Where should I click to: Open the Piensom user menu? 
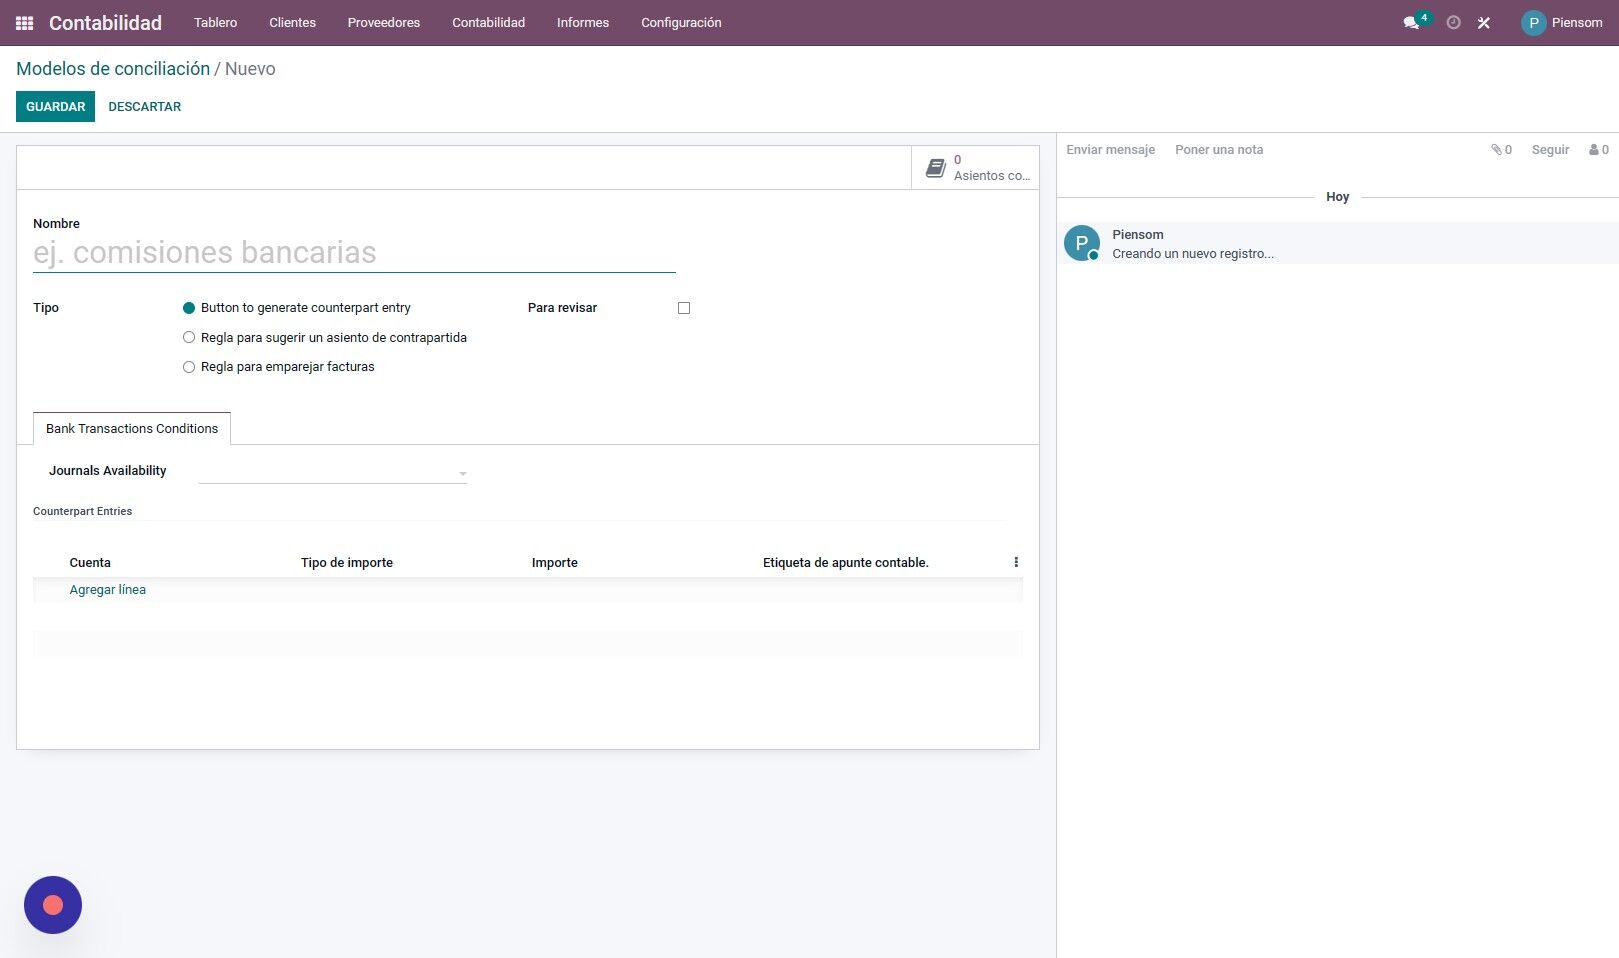[1562, 23]
